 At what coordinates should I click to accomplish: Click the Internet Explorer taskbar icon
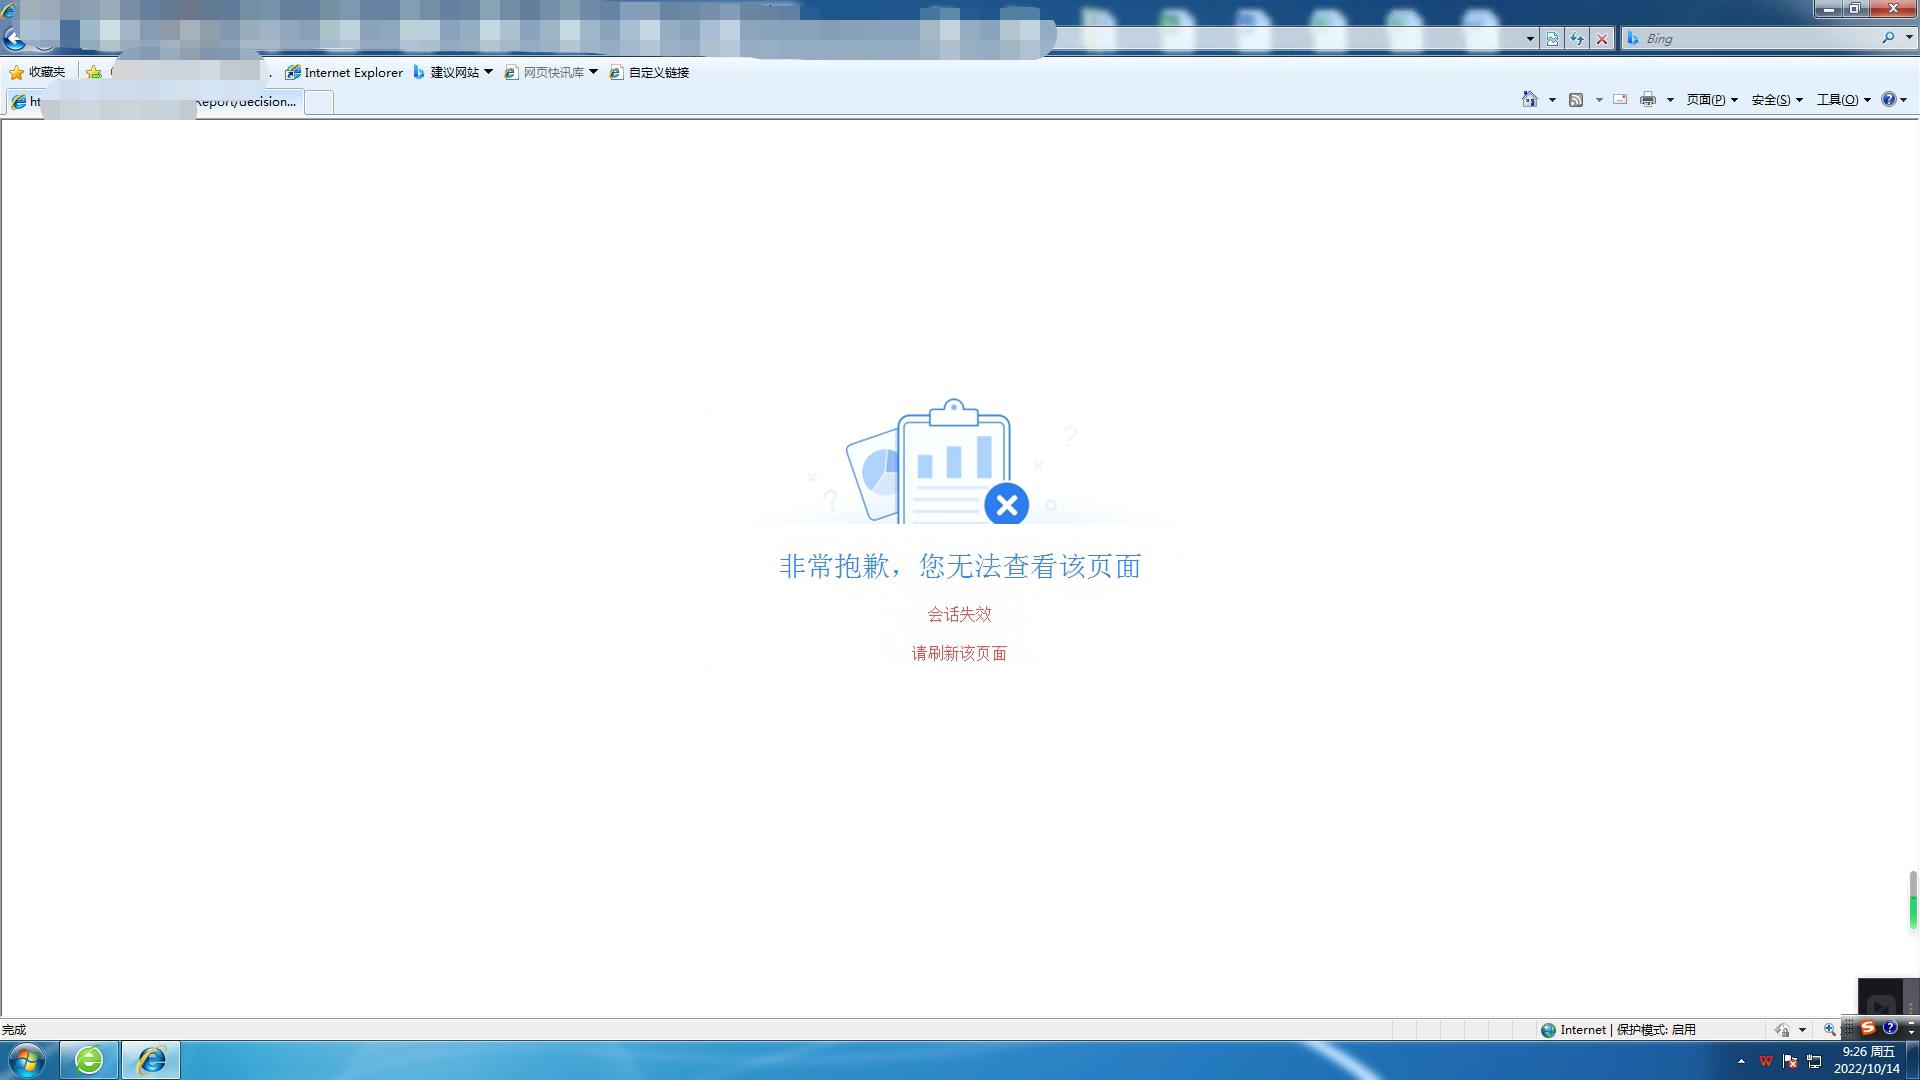151,1060
